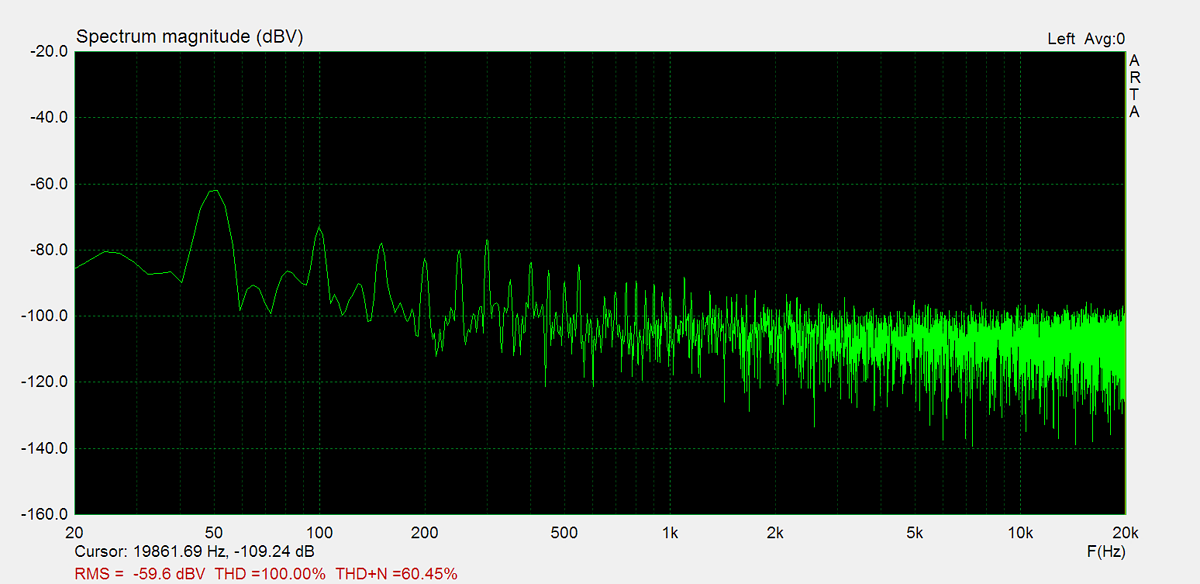Click the 300 Hz harmonic peak

(x=487, y=241)
